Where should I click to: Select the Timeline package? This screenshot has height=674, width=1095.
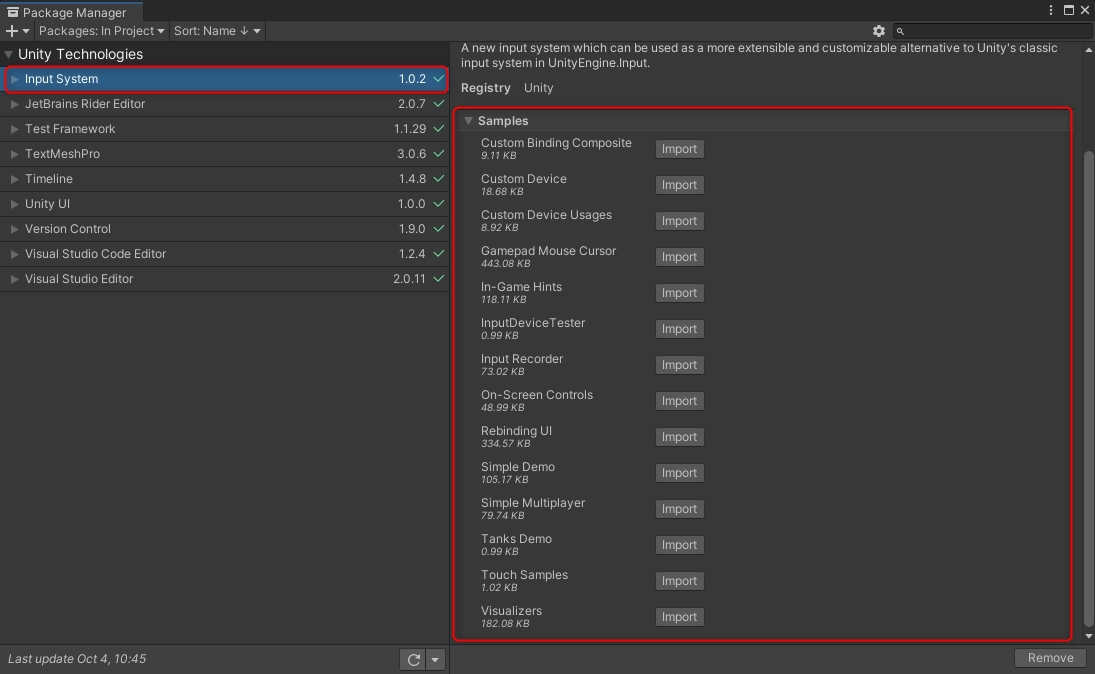225,179
